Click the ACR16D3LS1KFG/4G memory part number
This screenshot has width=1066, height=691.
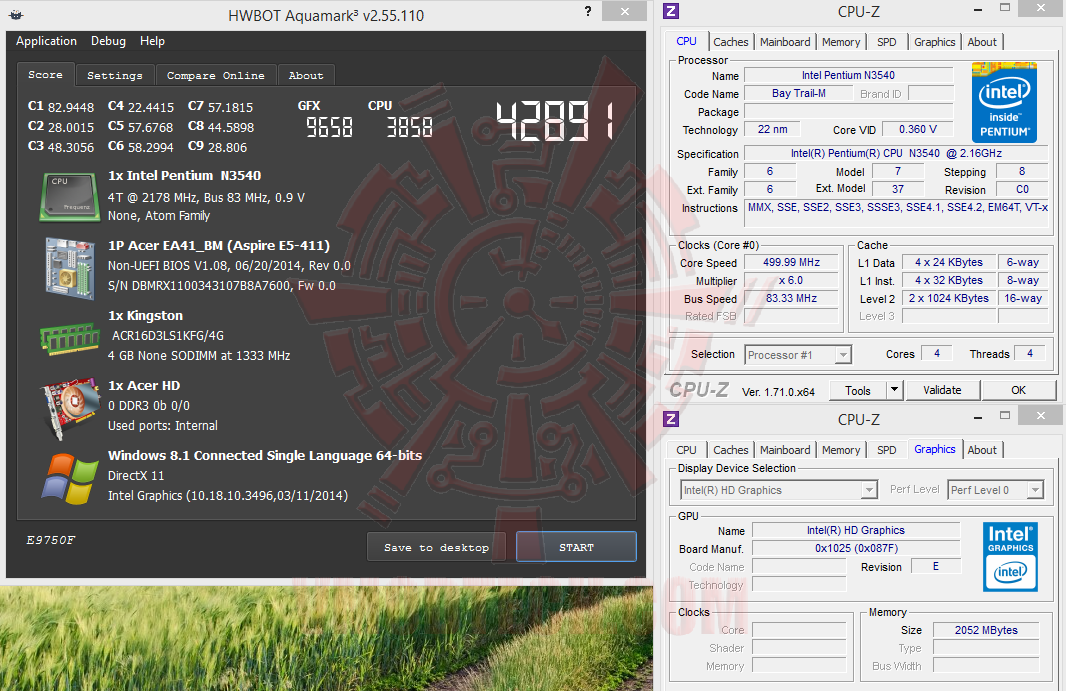point(168,336)
